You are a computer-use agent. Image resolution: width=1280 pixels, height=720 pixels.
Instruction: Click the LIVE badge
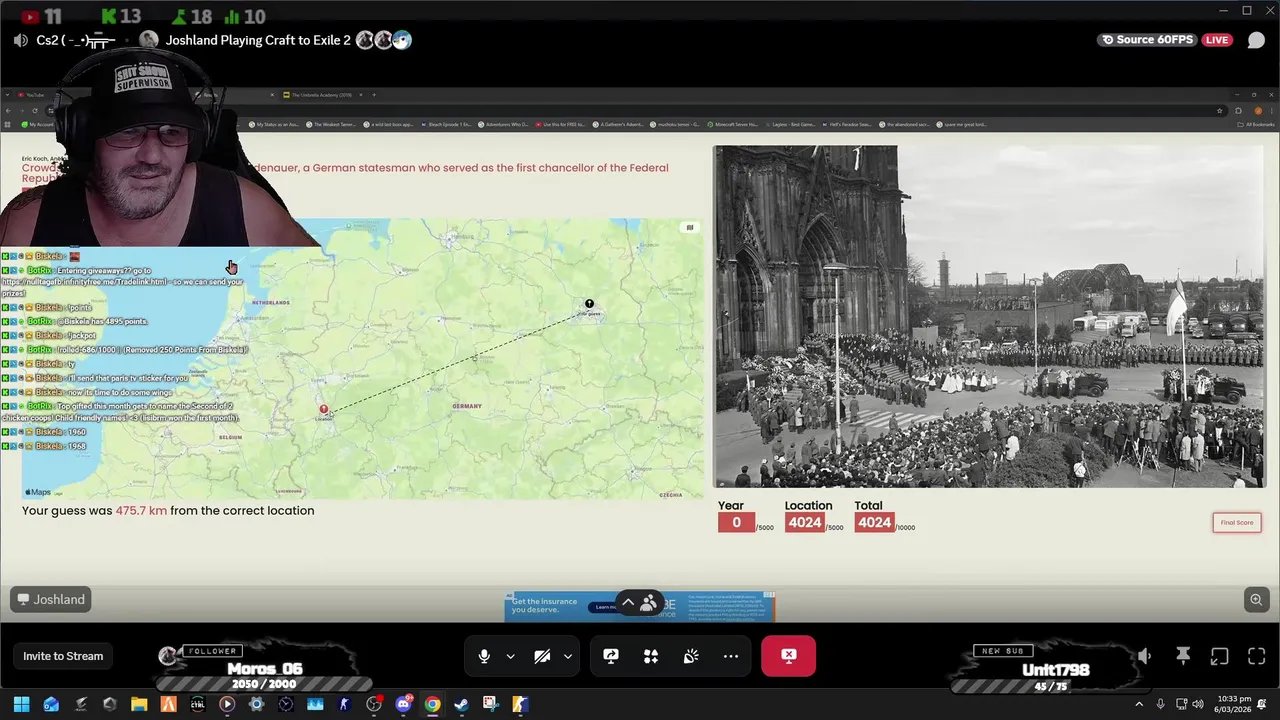pos(1217,40)
